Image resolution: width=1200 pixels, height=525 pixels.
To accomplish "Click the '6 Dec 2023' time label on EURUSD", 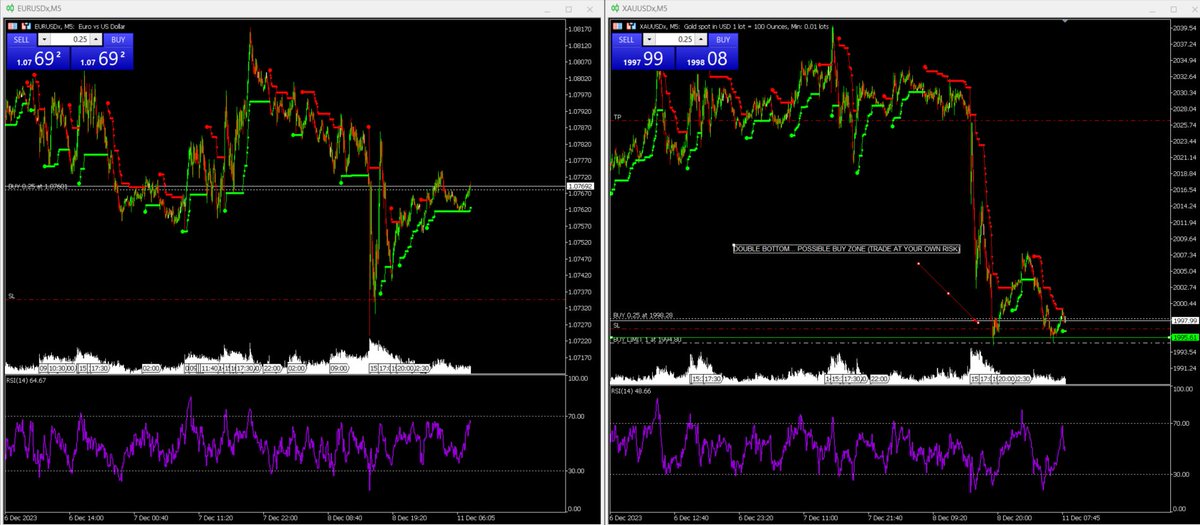I will [x=23, y=519].
